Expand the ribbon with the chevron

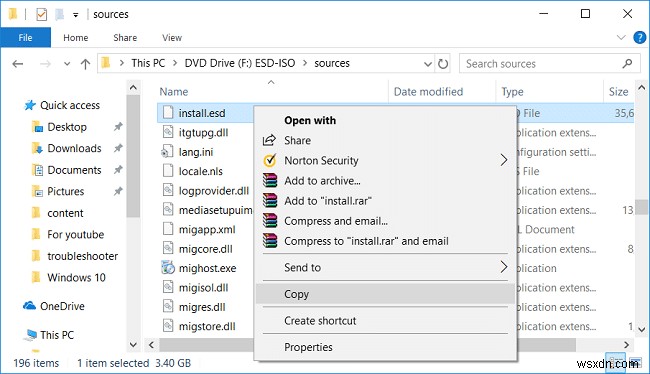pyautogui.click(x=621, y=38)
